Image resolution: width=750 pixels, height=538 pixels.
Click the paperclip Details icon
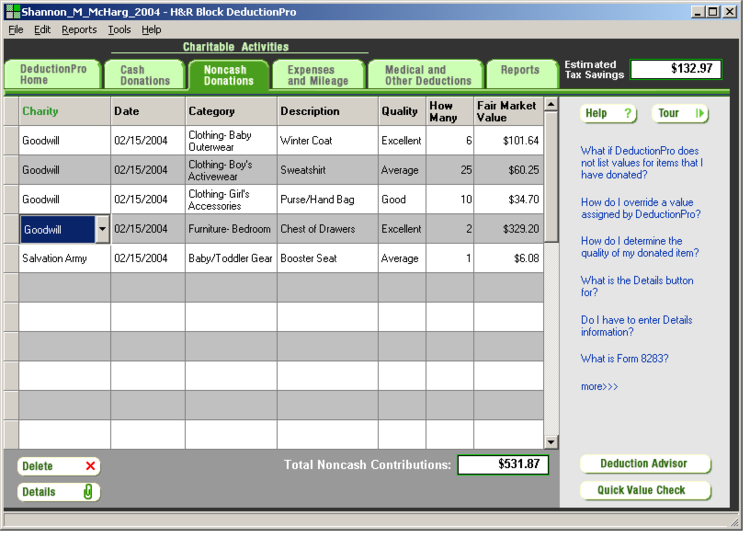[88, 492]
